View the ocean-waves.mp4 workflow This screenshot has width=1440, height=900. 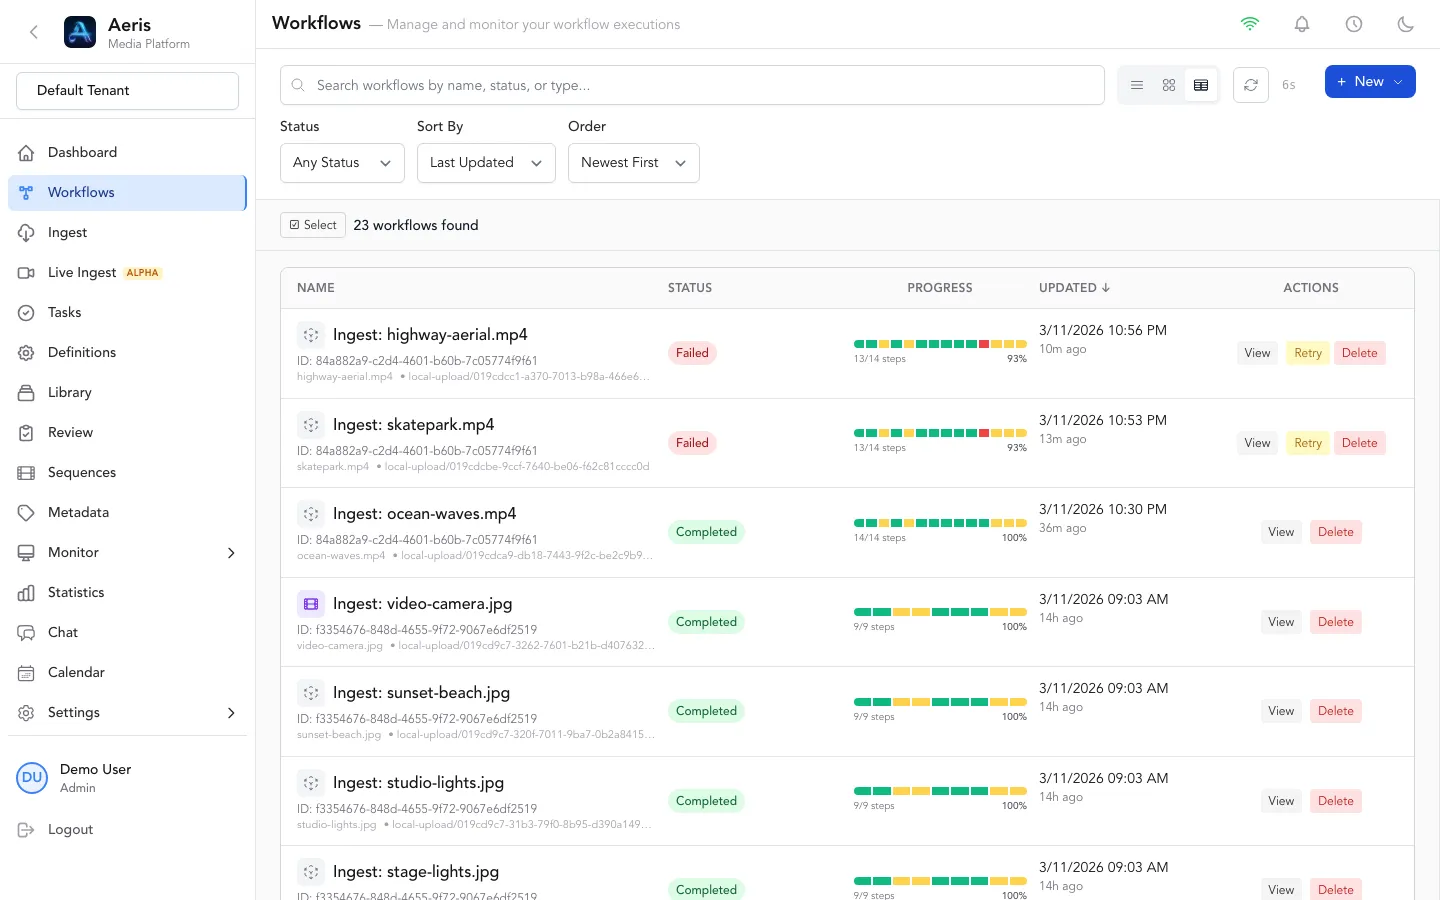point(1281,532)
